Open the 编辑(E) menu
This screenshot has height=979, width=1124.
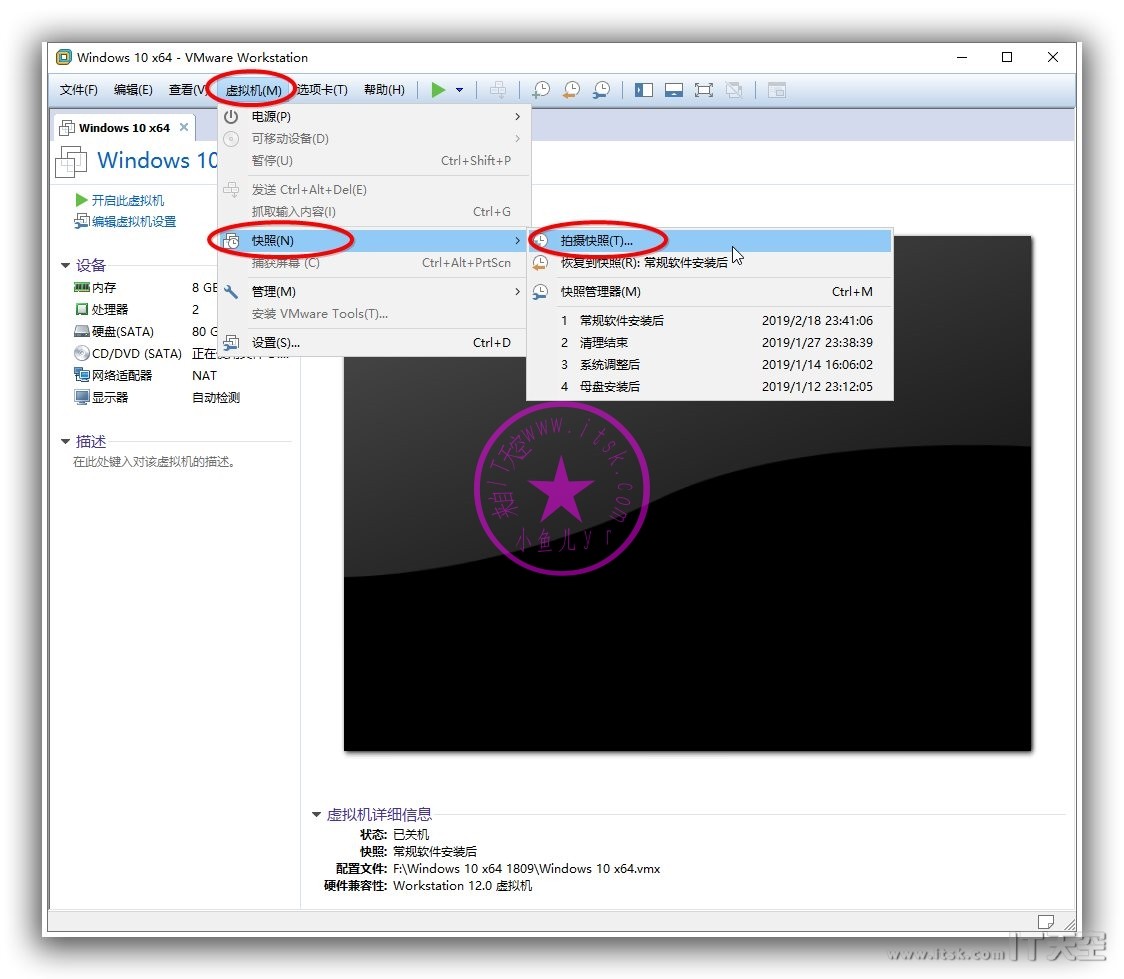[133, 90]
